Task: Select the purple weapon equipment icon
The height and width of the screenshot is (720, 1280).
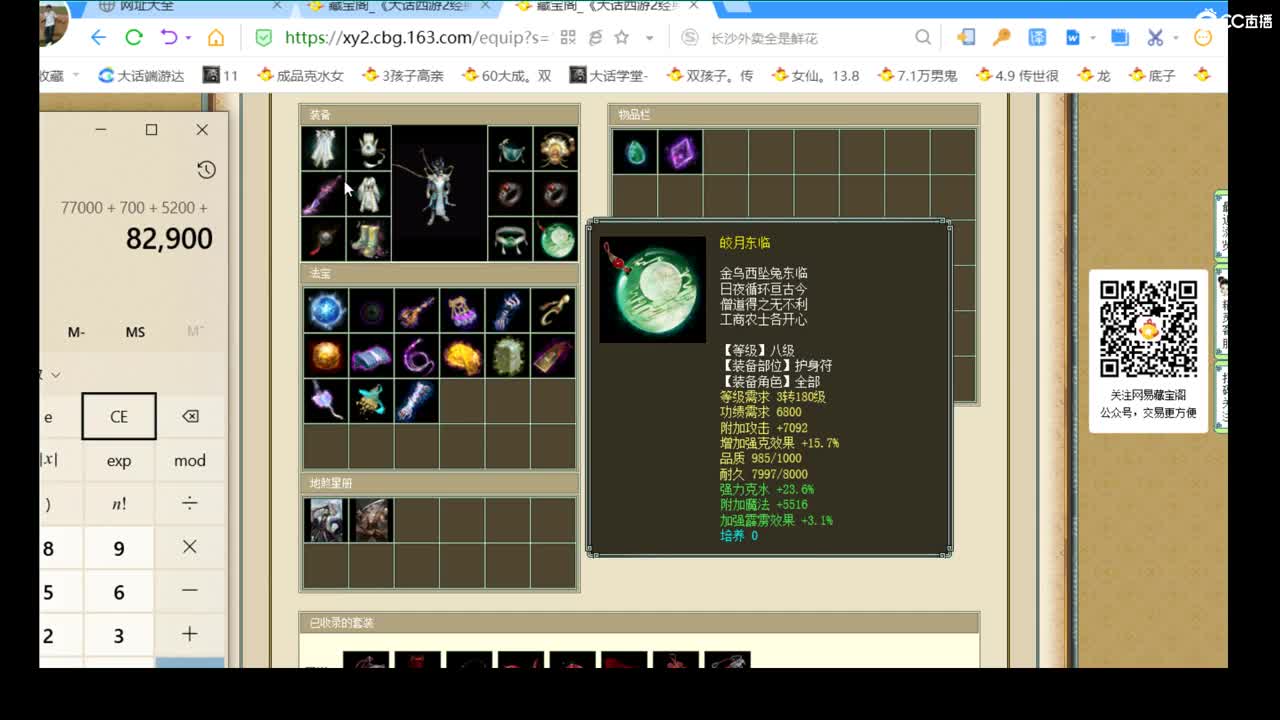Action: 324,194
